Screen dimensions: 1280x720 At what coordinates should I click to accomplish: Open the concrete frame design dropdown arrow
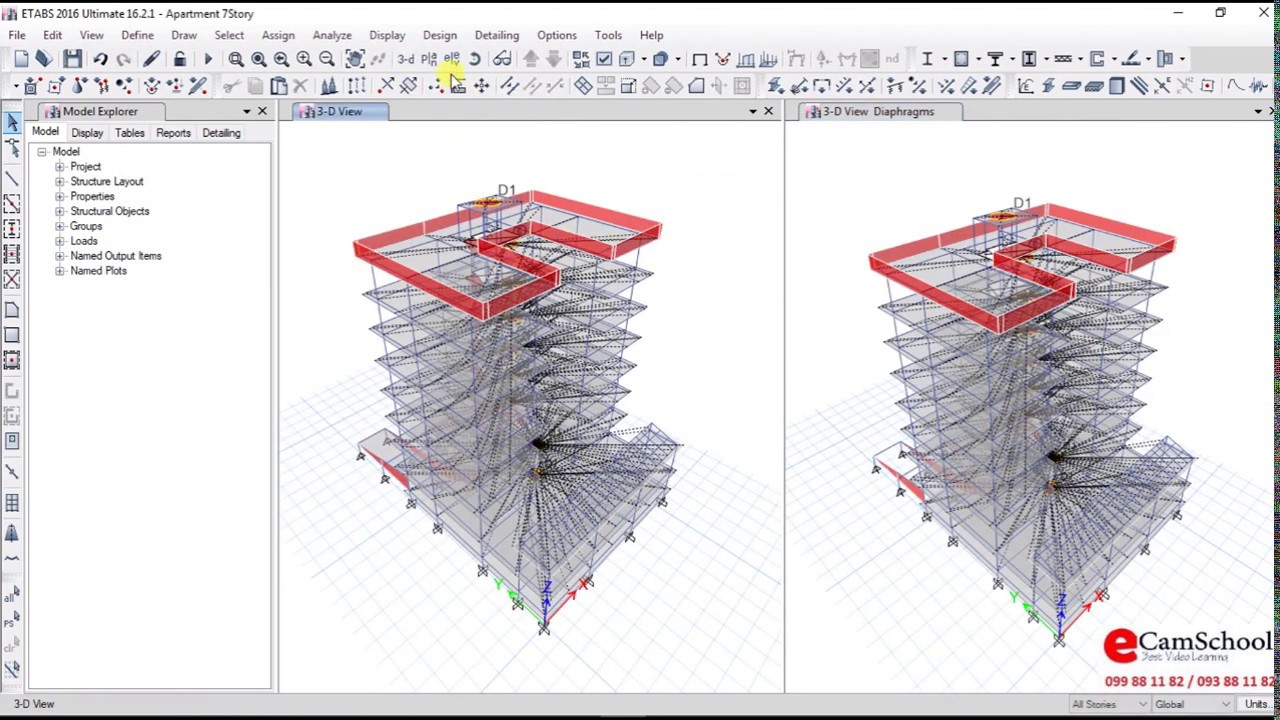[978, 59]
